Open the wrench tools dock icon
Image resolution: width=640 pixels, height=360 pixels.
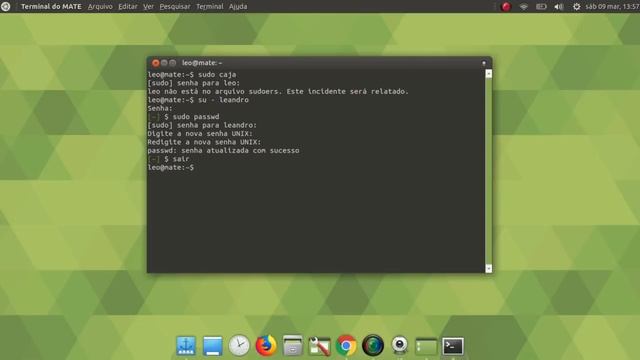320,346
